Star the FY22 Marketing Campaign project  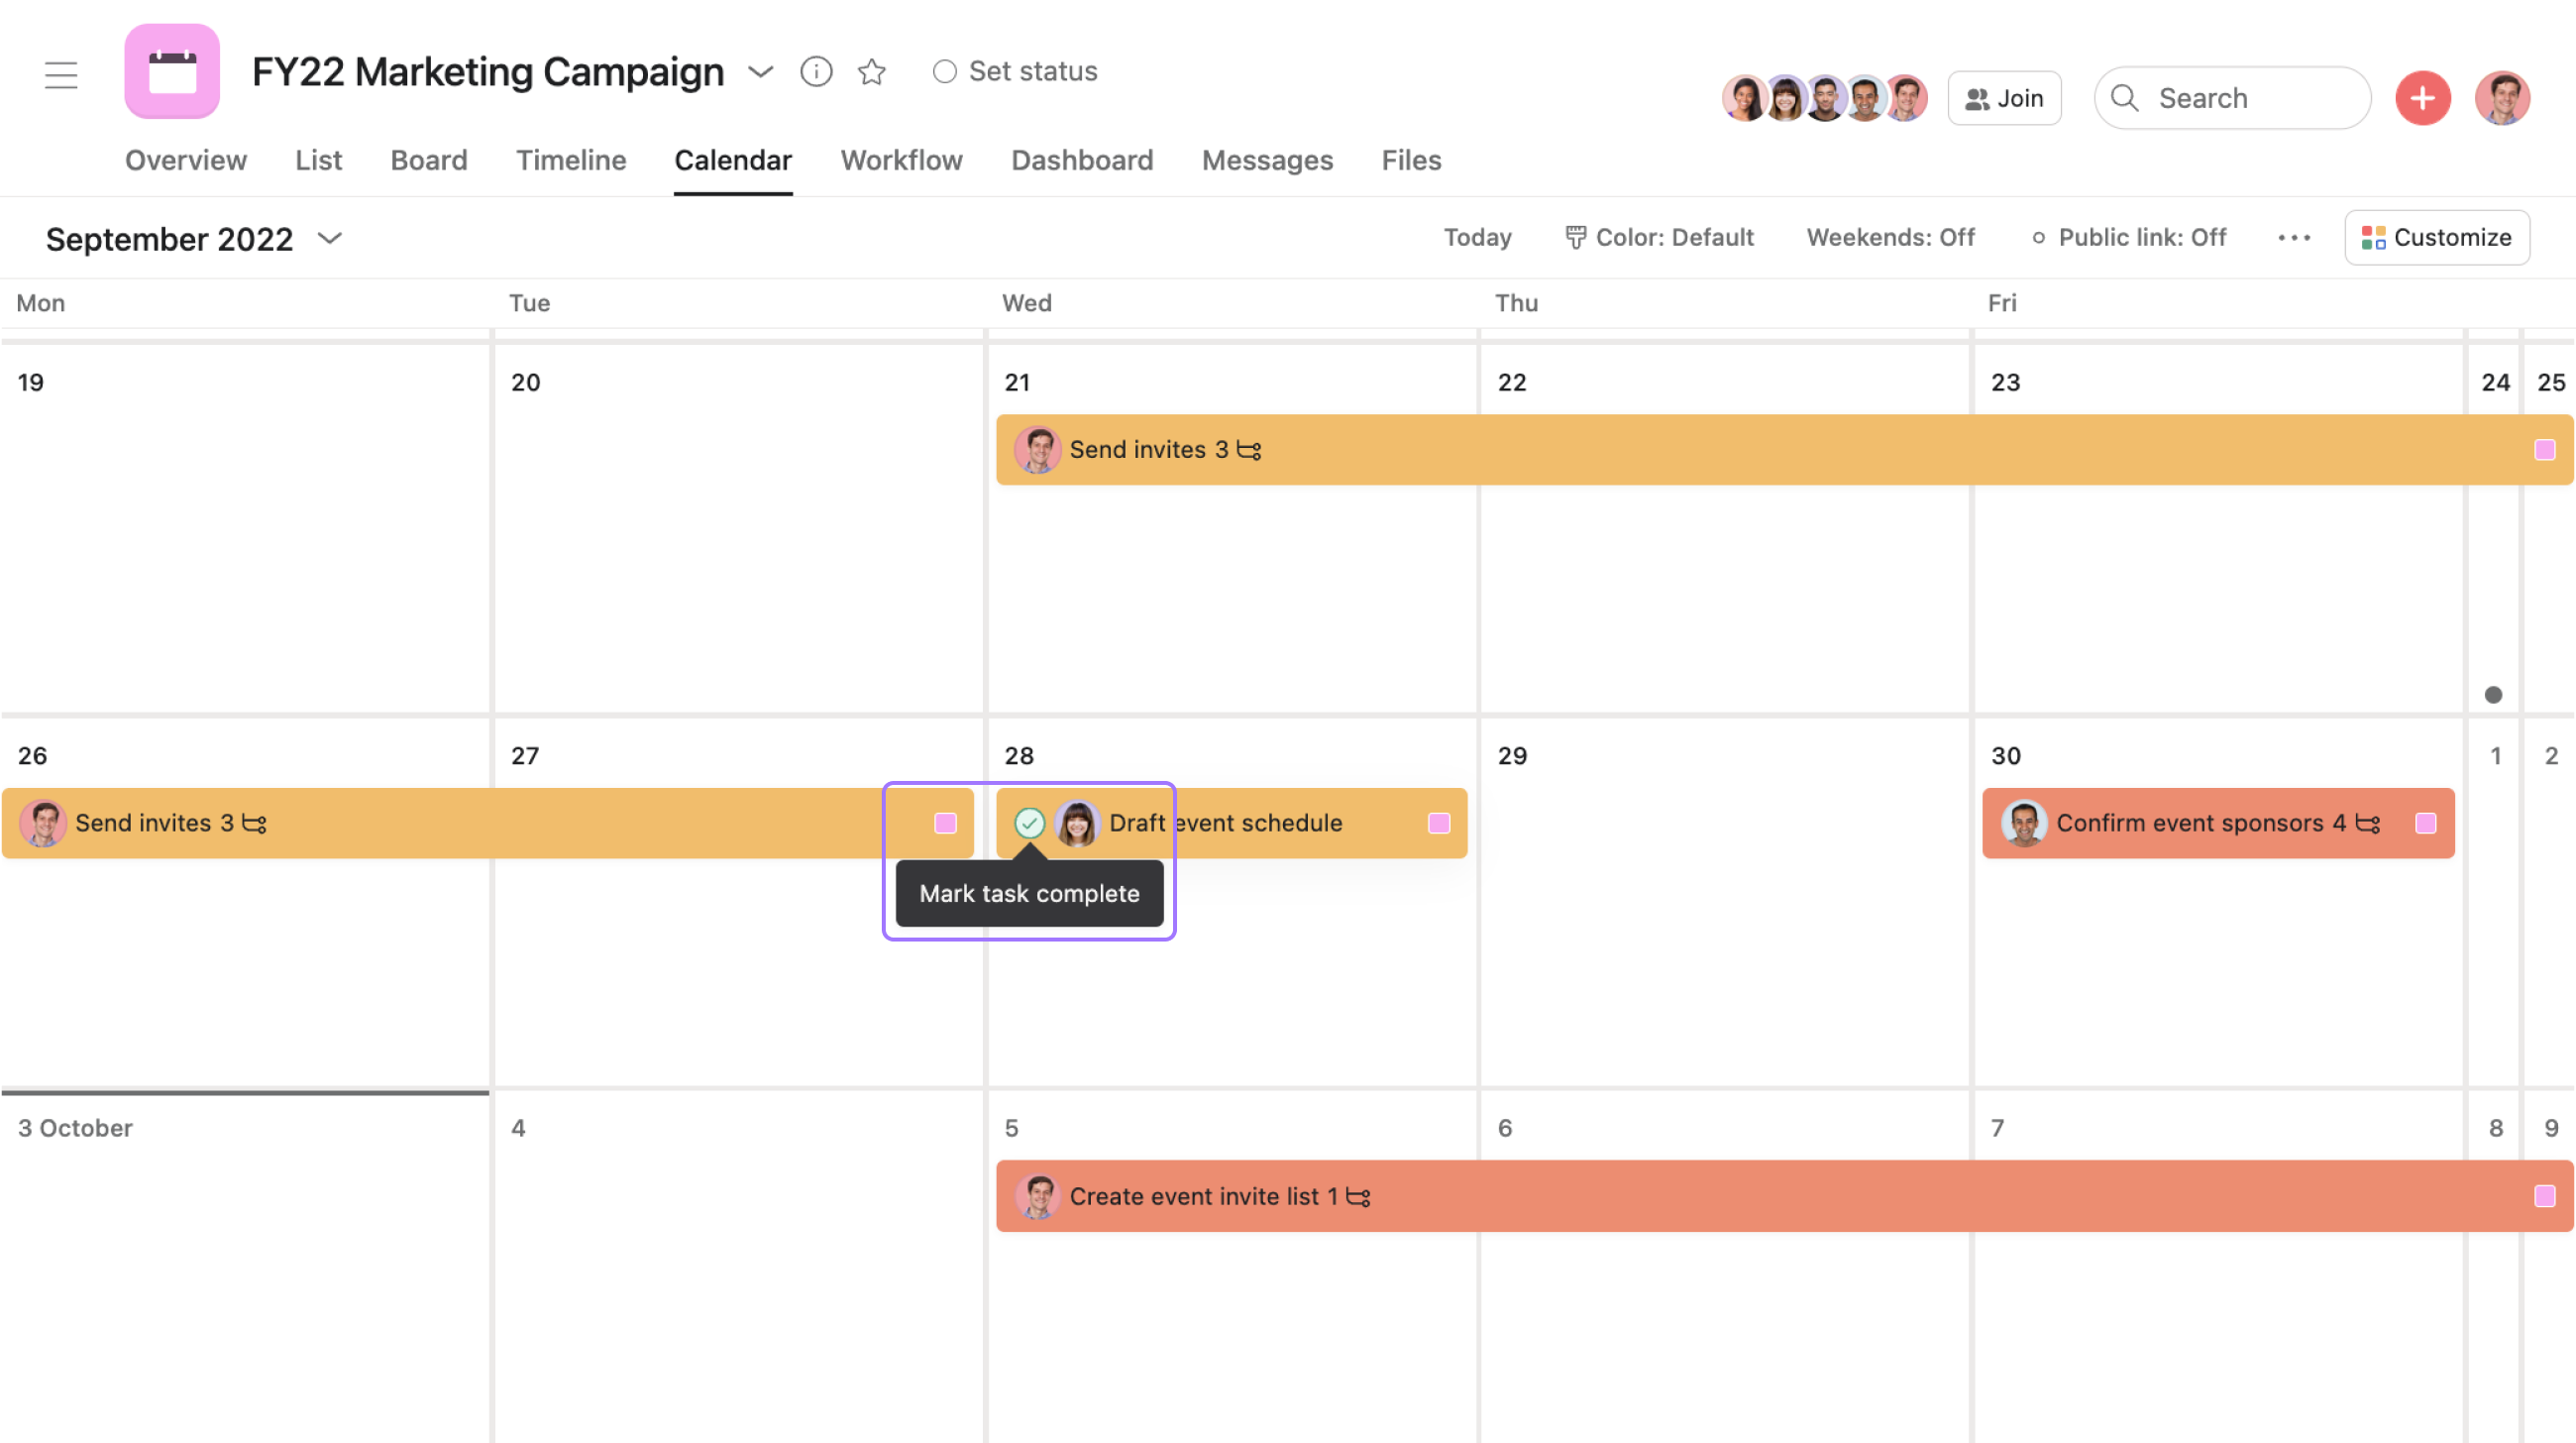(871, 71)
